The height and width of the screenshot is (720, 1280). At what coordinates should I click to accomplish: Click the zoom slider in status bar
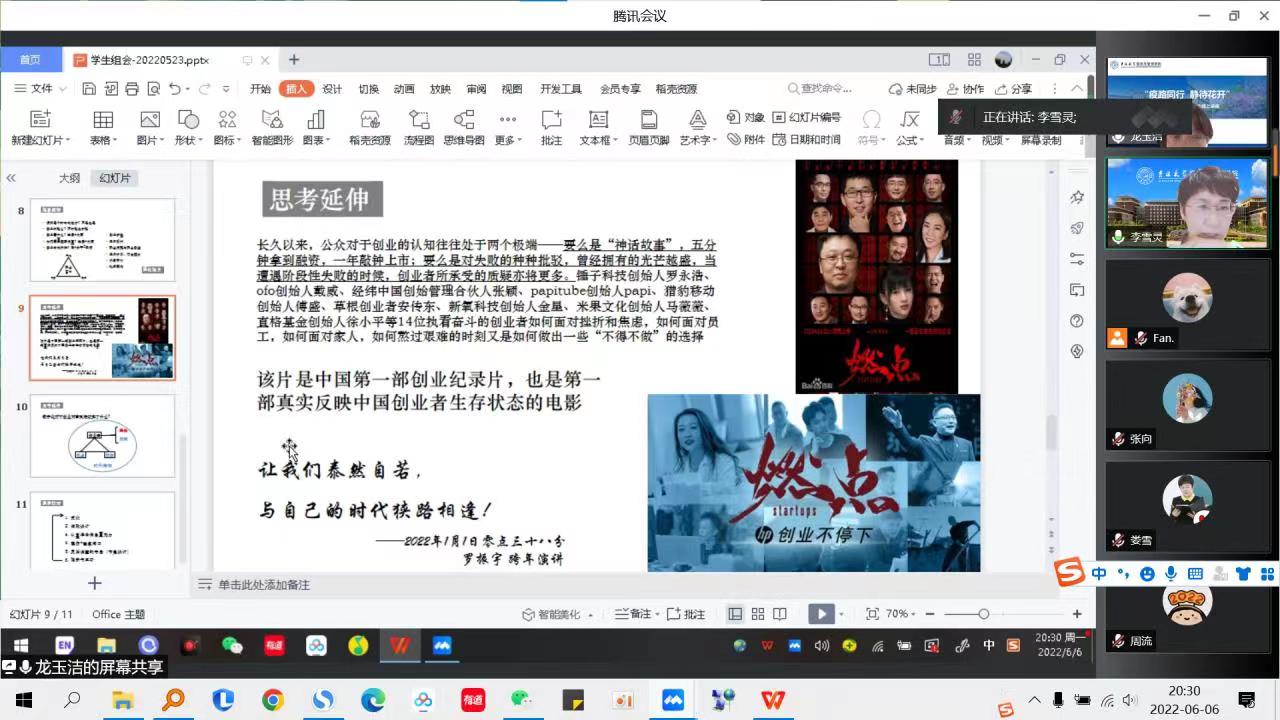983,614
